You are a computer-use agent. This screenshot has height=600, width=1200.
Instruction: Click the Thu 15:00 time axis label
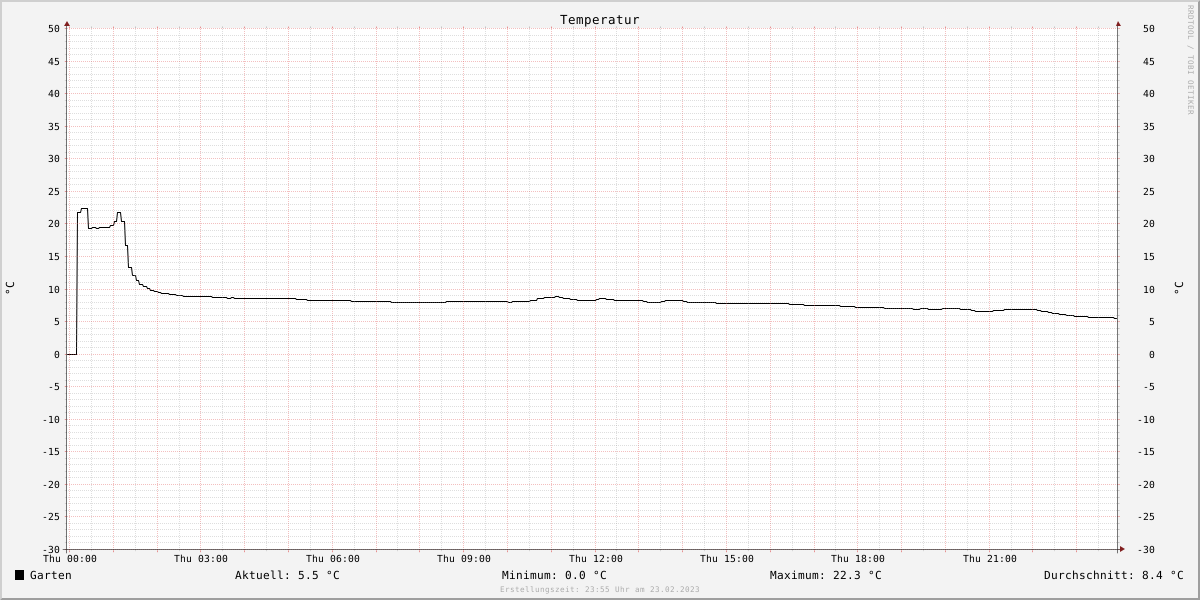(727, 559)
